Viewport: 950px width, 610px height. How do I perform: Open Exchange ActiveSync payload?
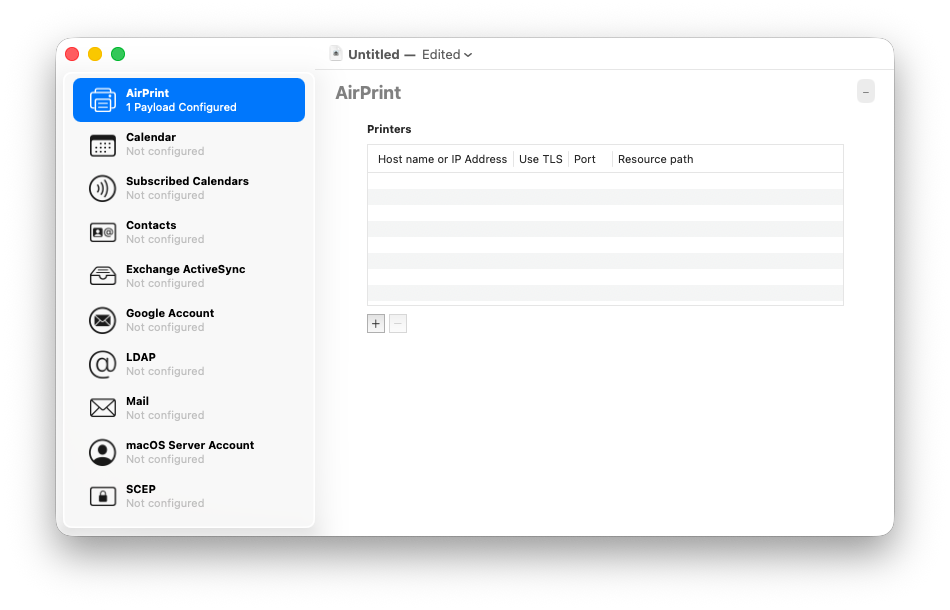coord(189,276)
